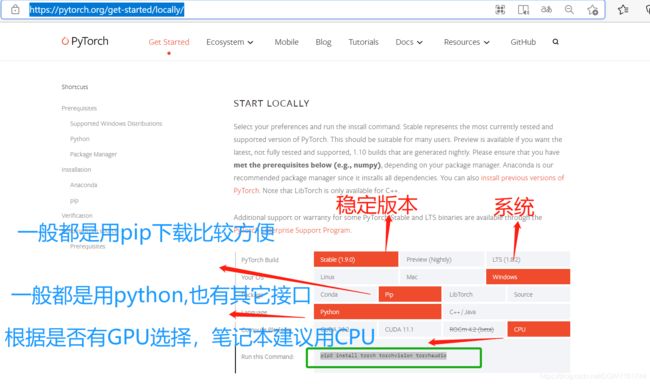The height and width of the screenshot is (384, 650).
Task: Select the ROCm 4.2 (beta) compute platform
Action: tap(474, 329)
